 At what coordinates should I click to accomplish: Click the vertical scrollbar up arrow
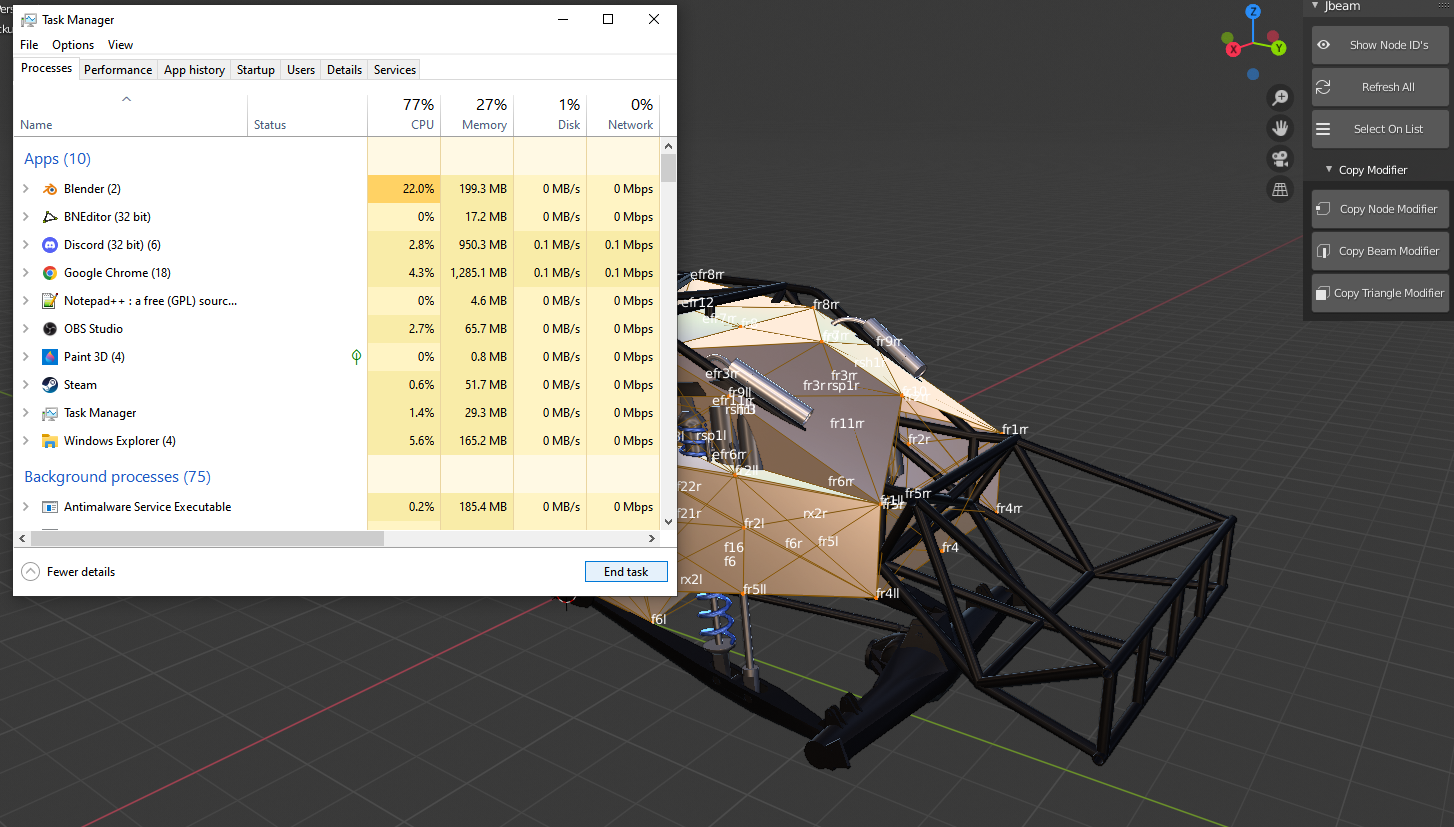coord(669,146)
